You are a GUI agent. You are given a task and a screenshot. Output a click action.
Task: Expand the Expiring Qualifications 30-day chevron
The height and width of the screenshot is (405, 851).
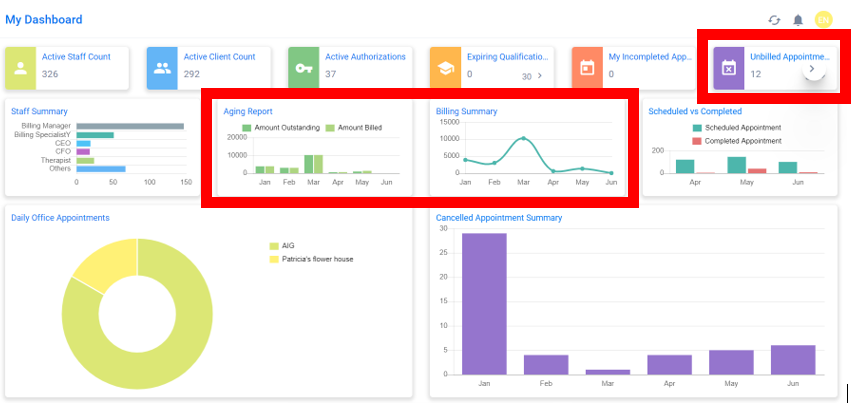tap(539, 76)
